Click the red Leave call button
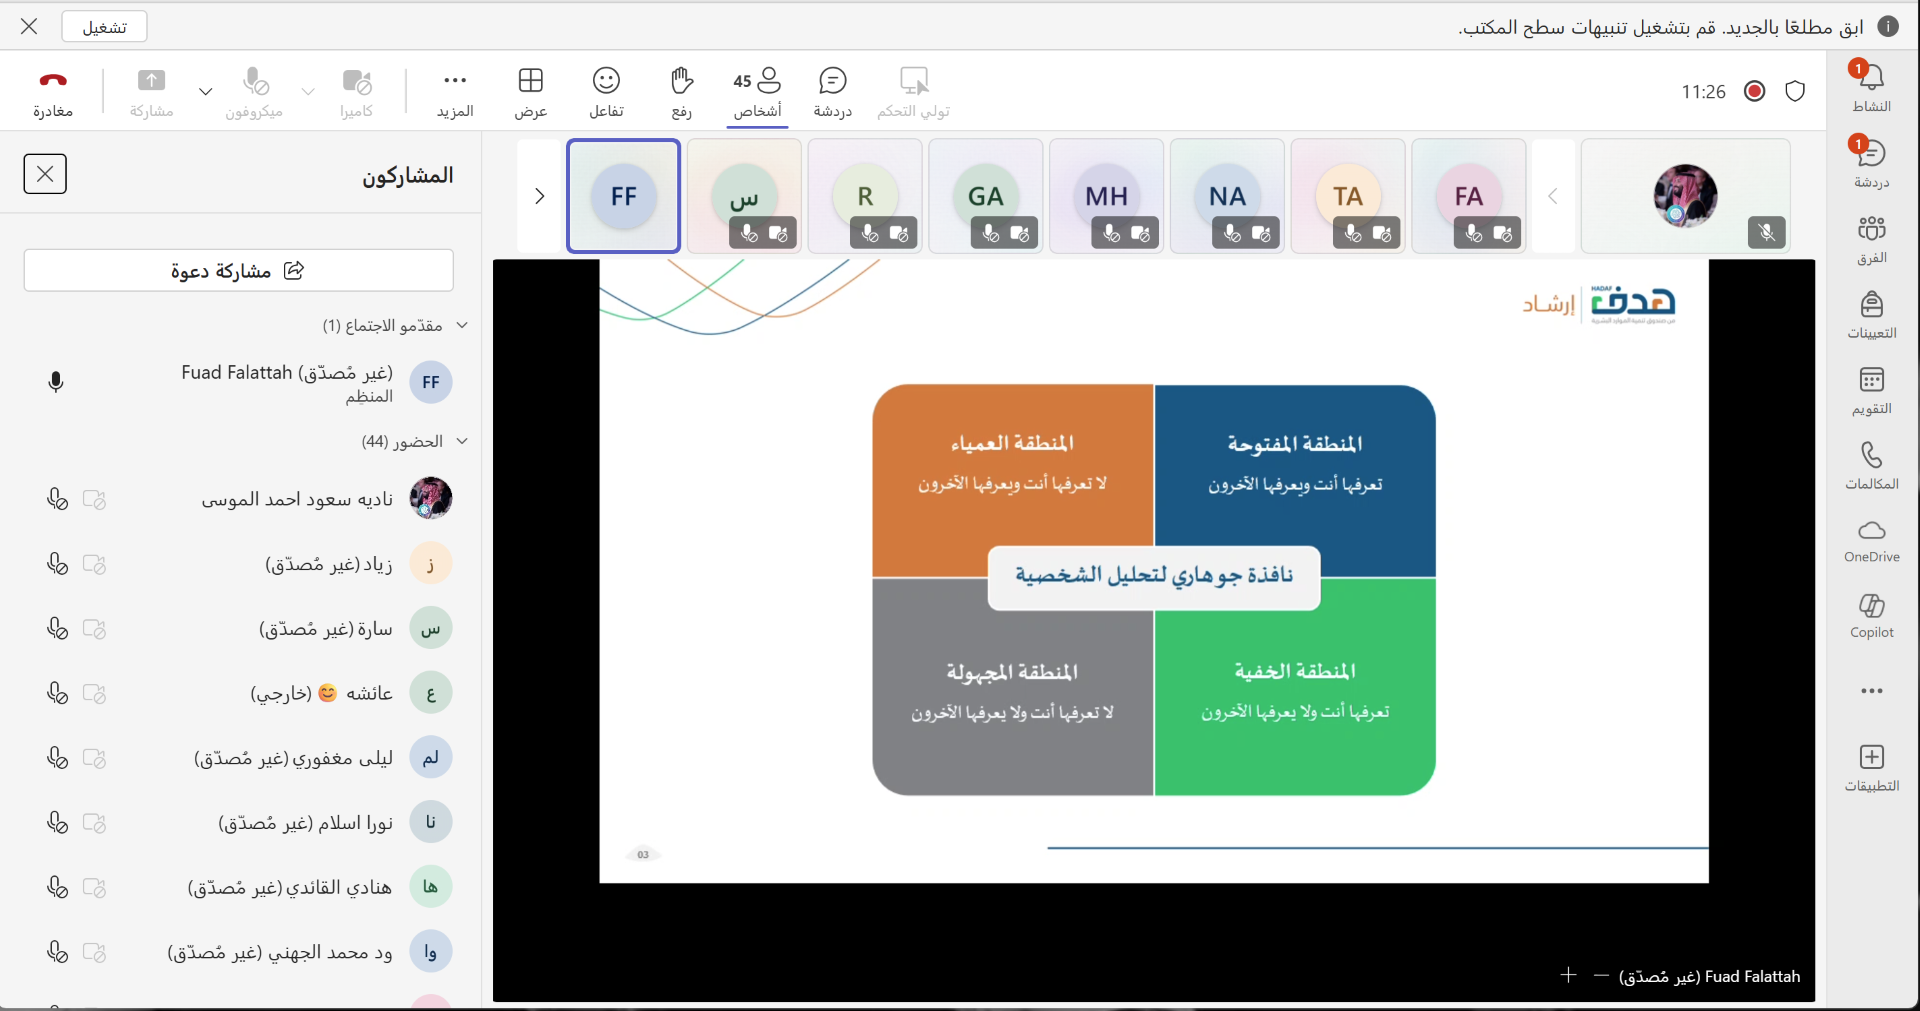Screen dimensions: 1920x1011 tap(53, 92)
